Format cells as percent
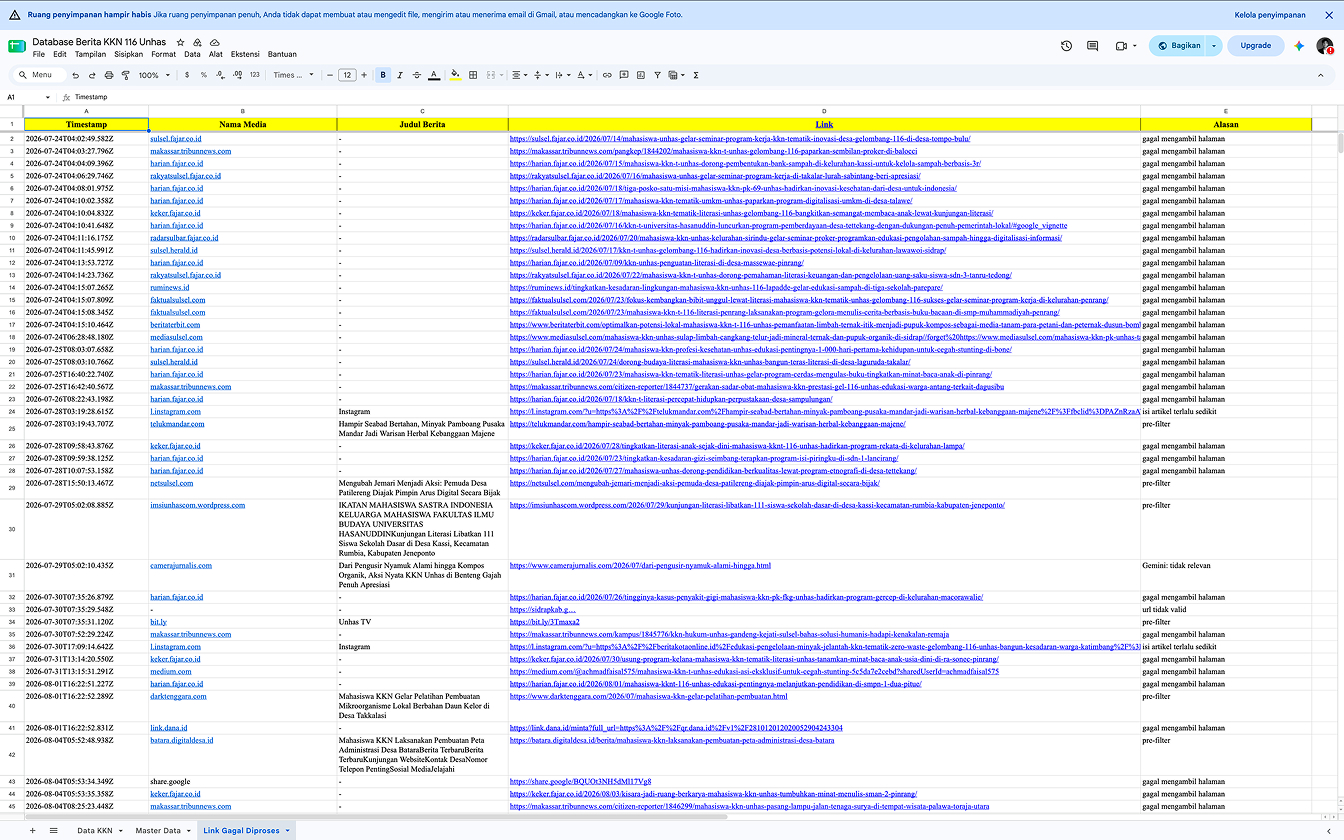1344x840 pixels. click(204, 75)
